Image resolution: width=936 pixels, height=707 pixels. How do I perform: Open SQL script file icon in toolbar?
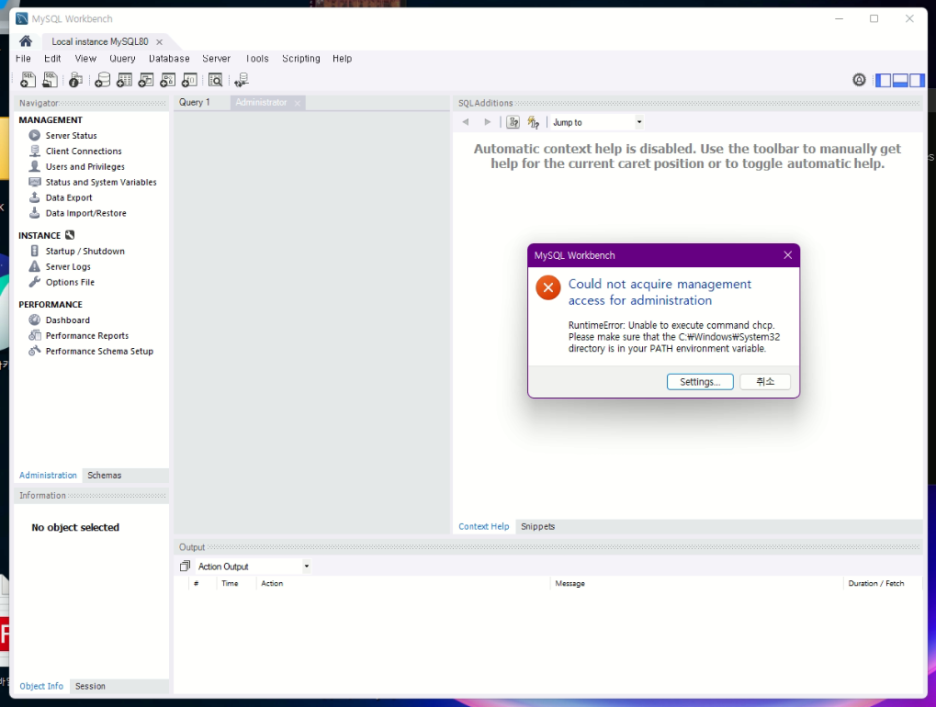click(50, 79)
